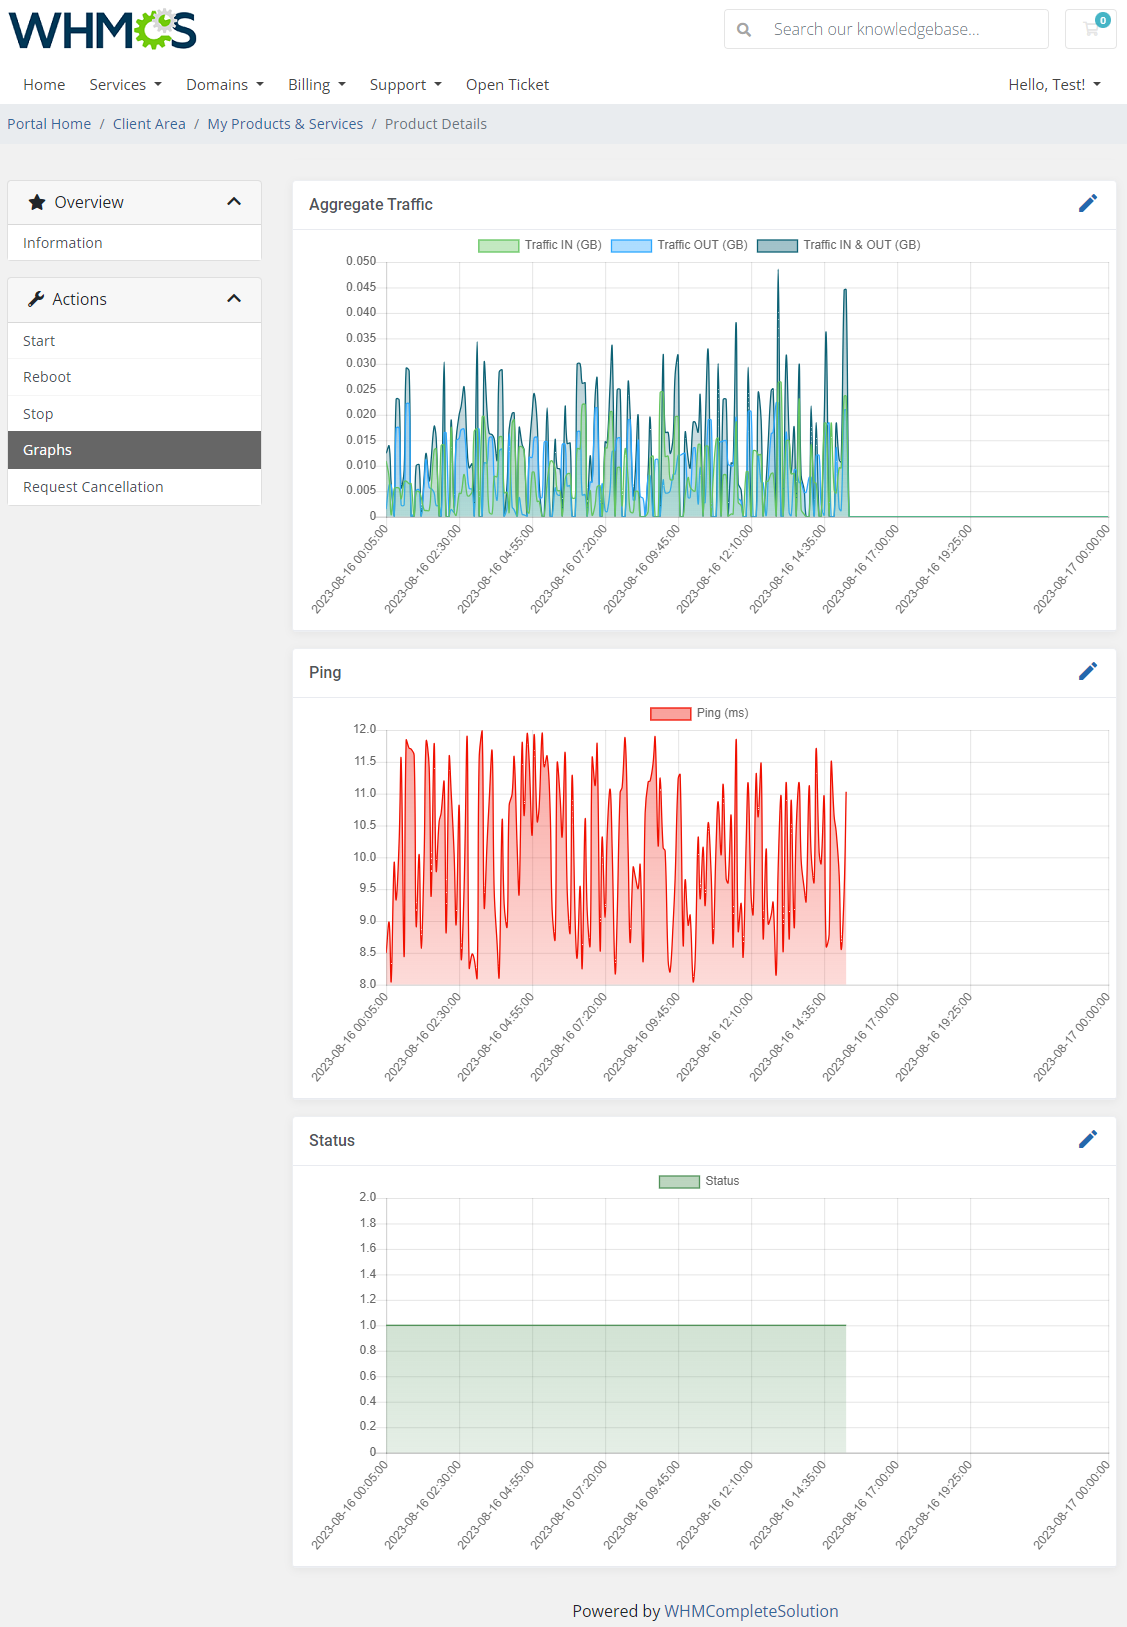
Task: Toggle Traffic IN & OUT legend swatch
Action: pos(777,245)
